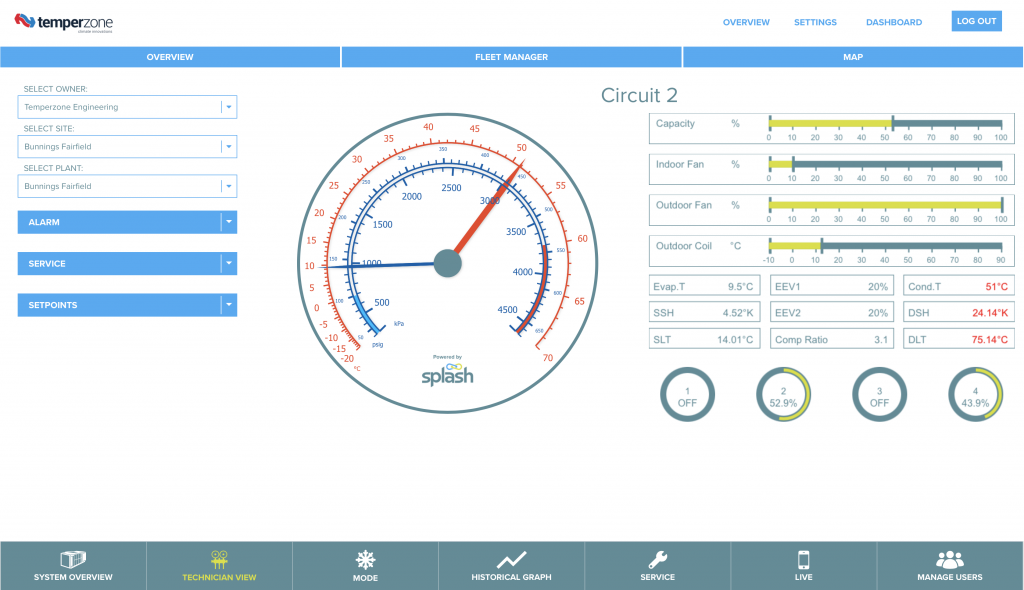Open the Dashboard link in header
Viewport: 1024px width, 590px height.
[x=894, y=22]
